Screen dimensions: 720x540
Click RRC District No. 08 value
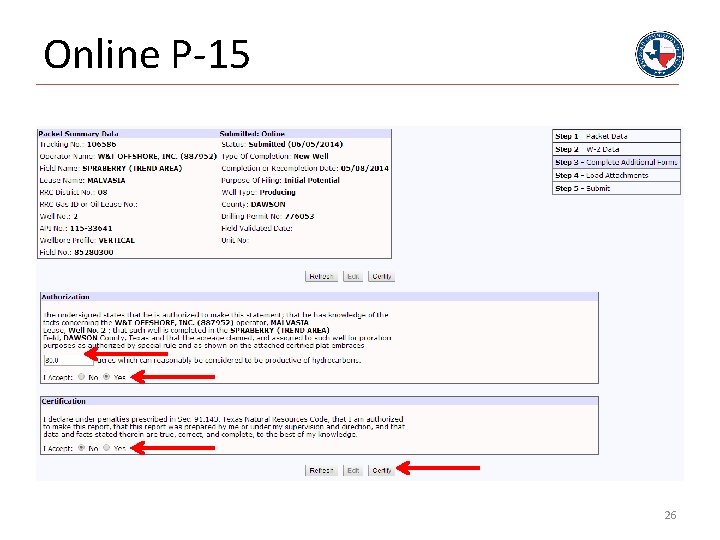click(102, 192)
